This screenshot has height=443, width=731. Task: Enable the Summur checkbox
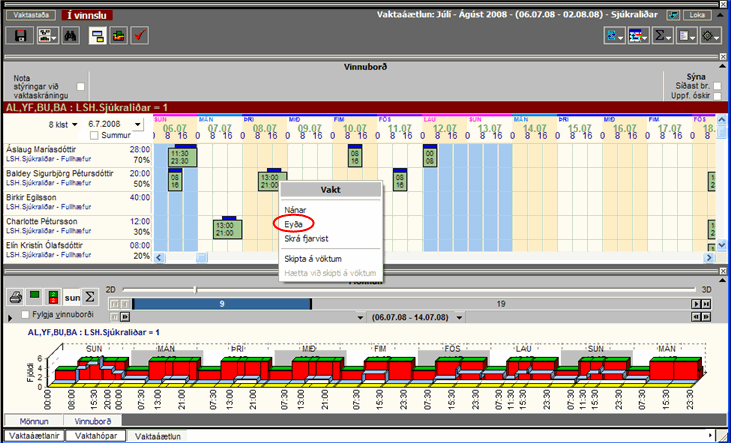click(94, 135)
